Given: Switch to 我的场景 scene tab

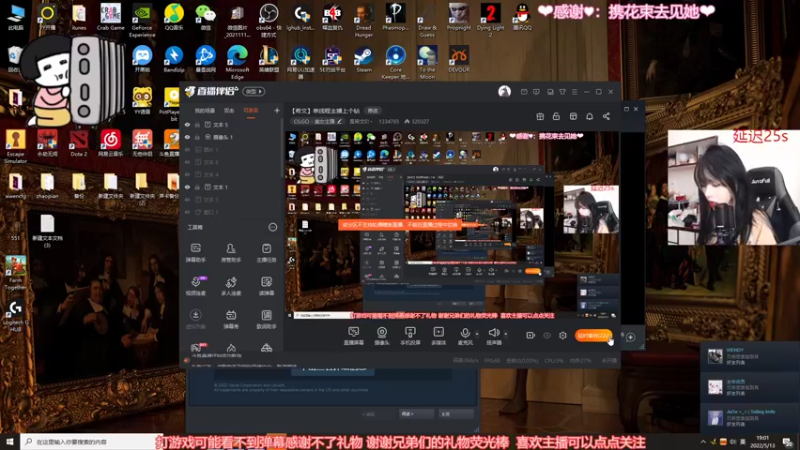Looking at the screenshot, I should [205, 110].
